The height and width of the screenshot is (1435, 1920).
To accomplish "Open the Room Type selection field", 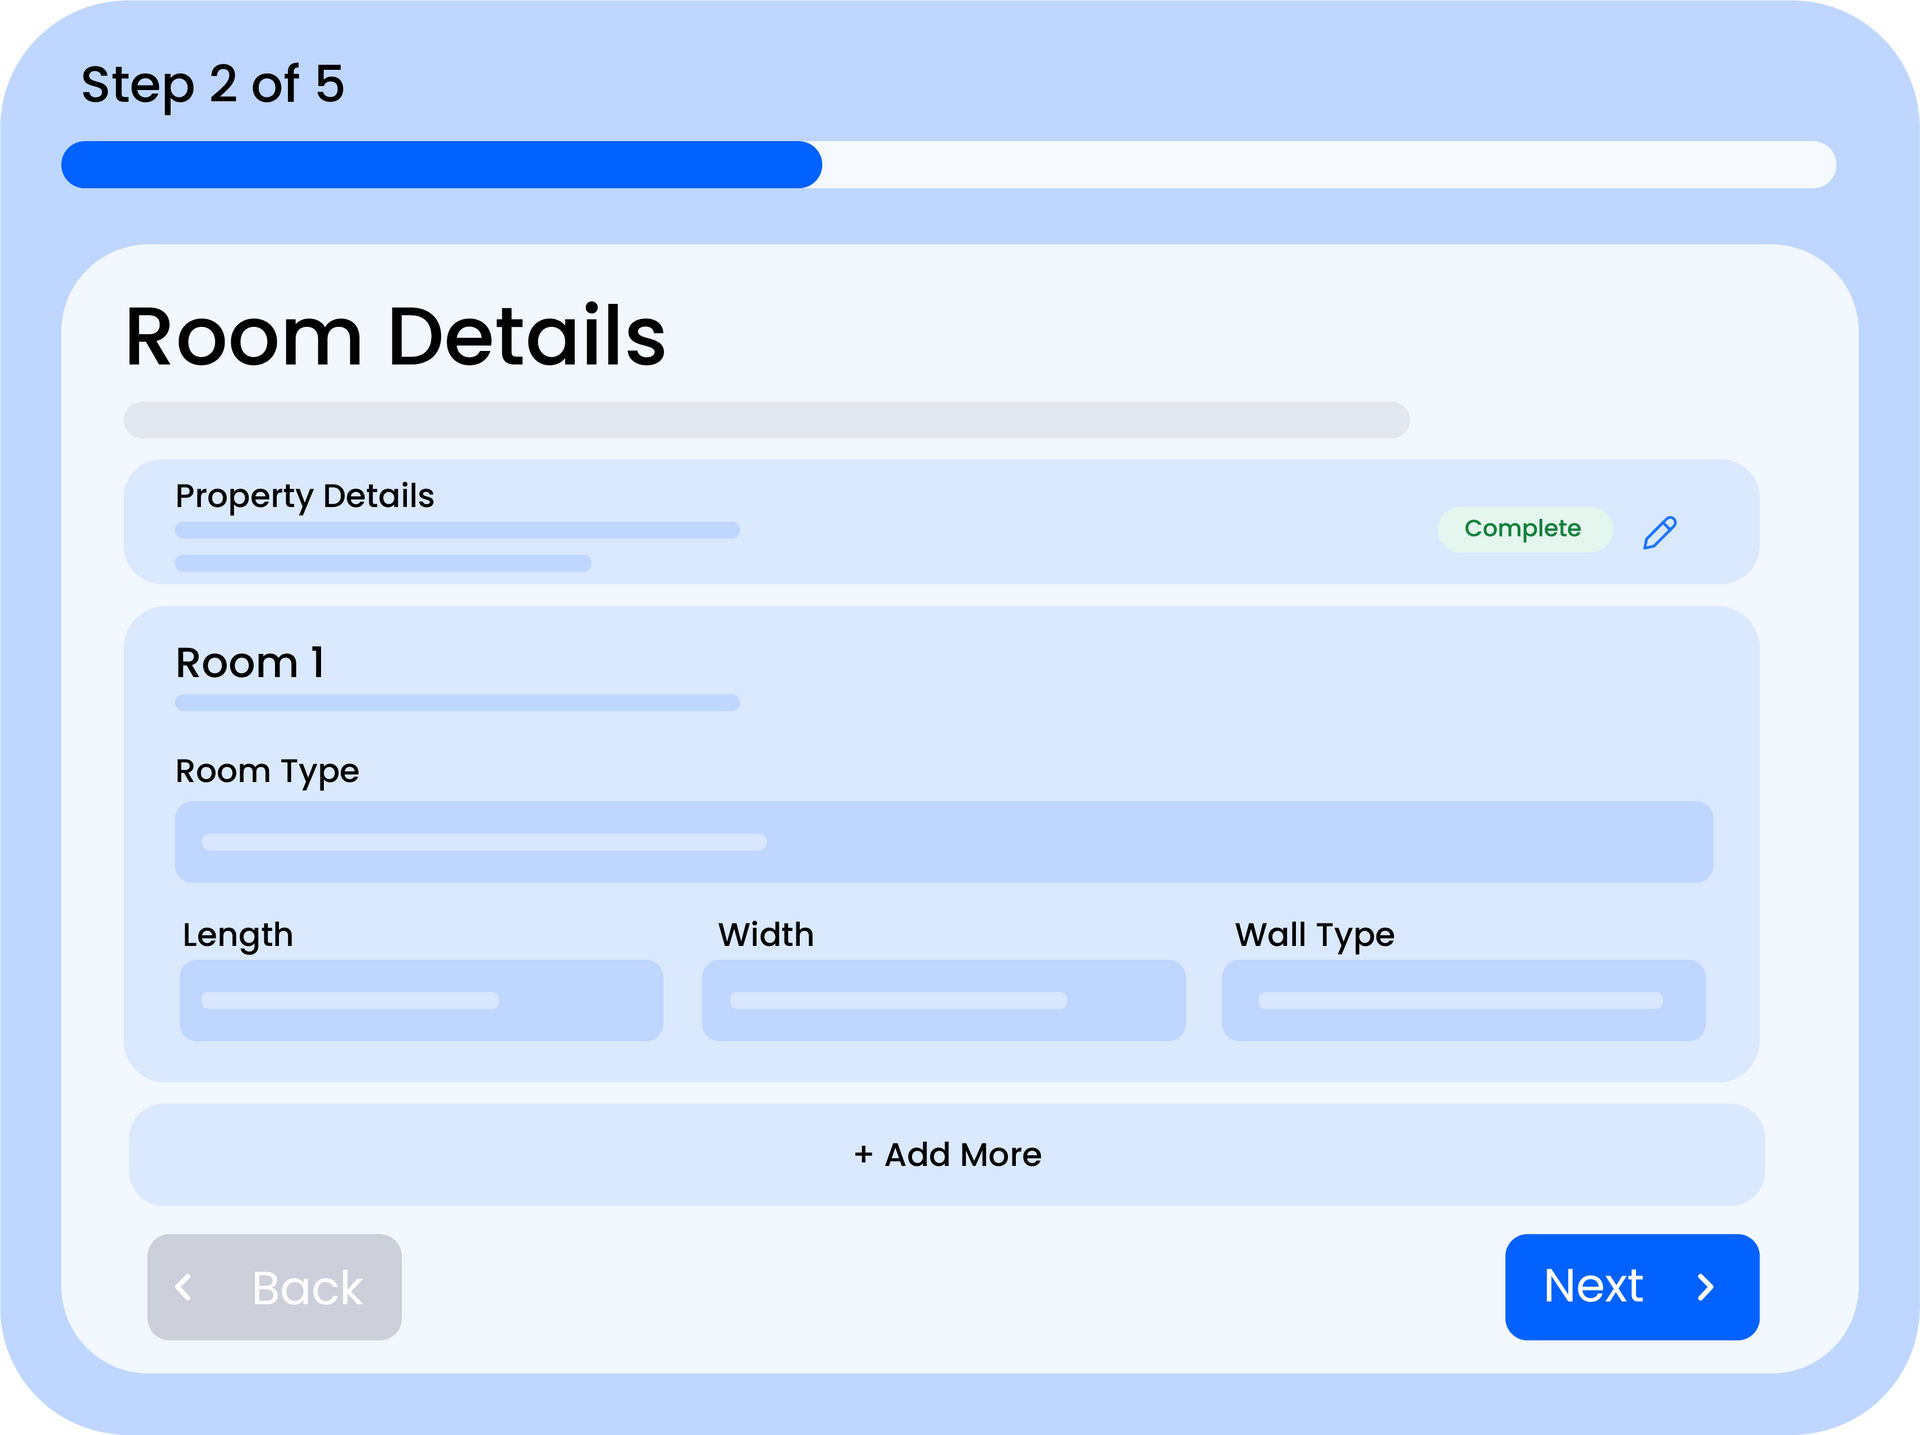I will pyautogui.click(x=943, y=842).
